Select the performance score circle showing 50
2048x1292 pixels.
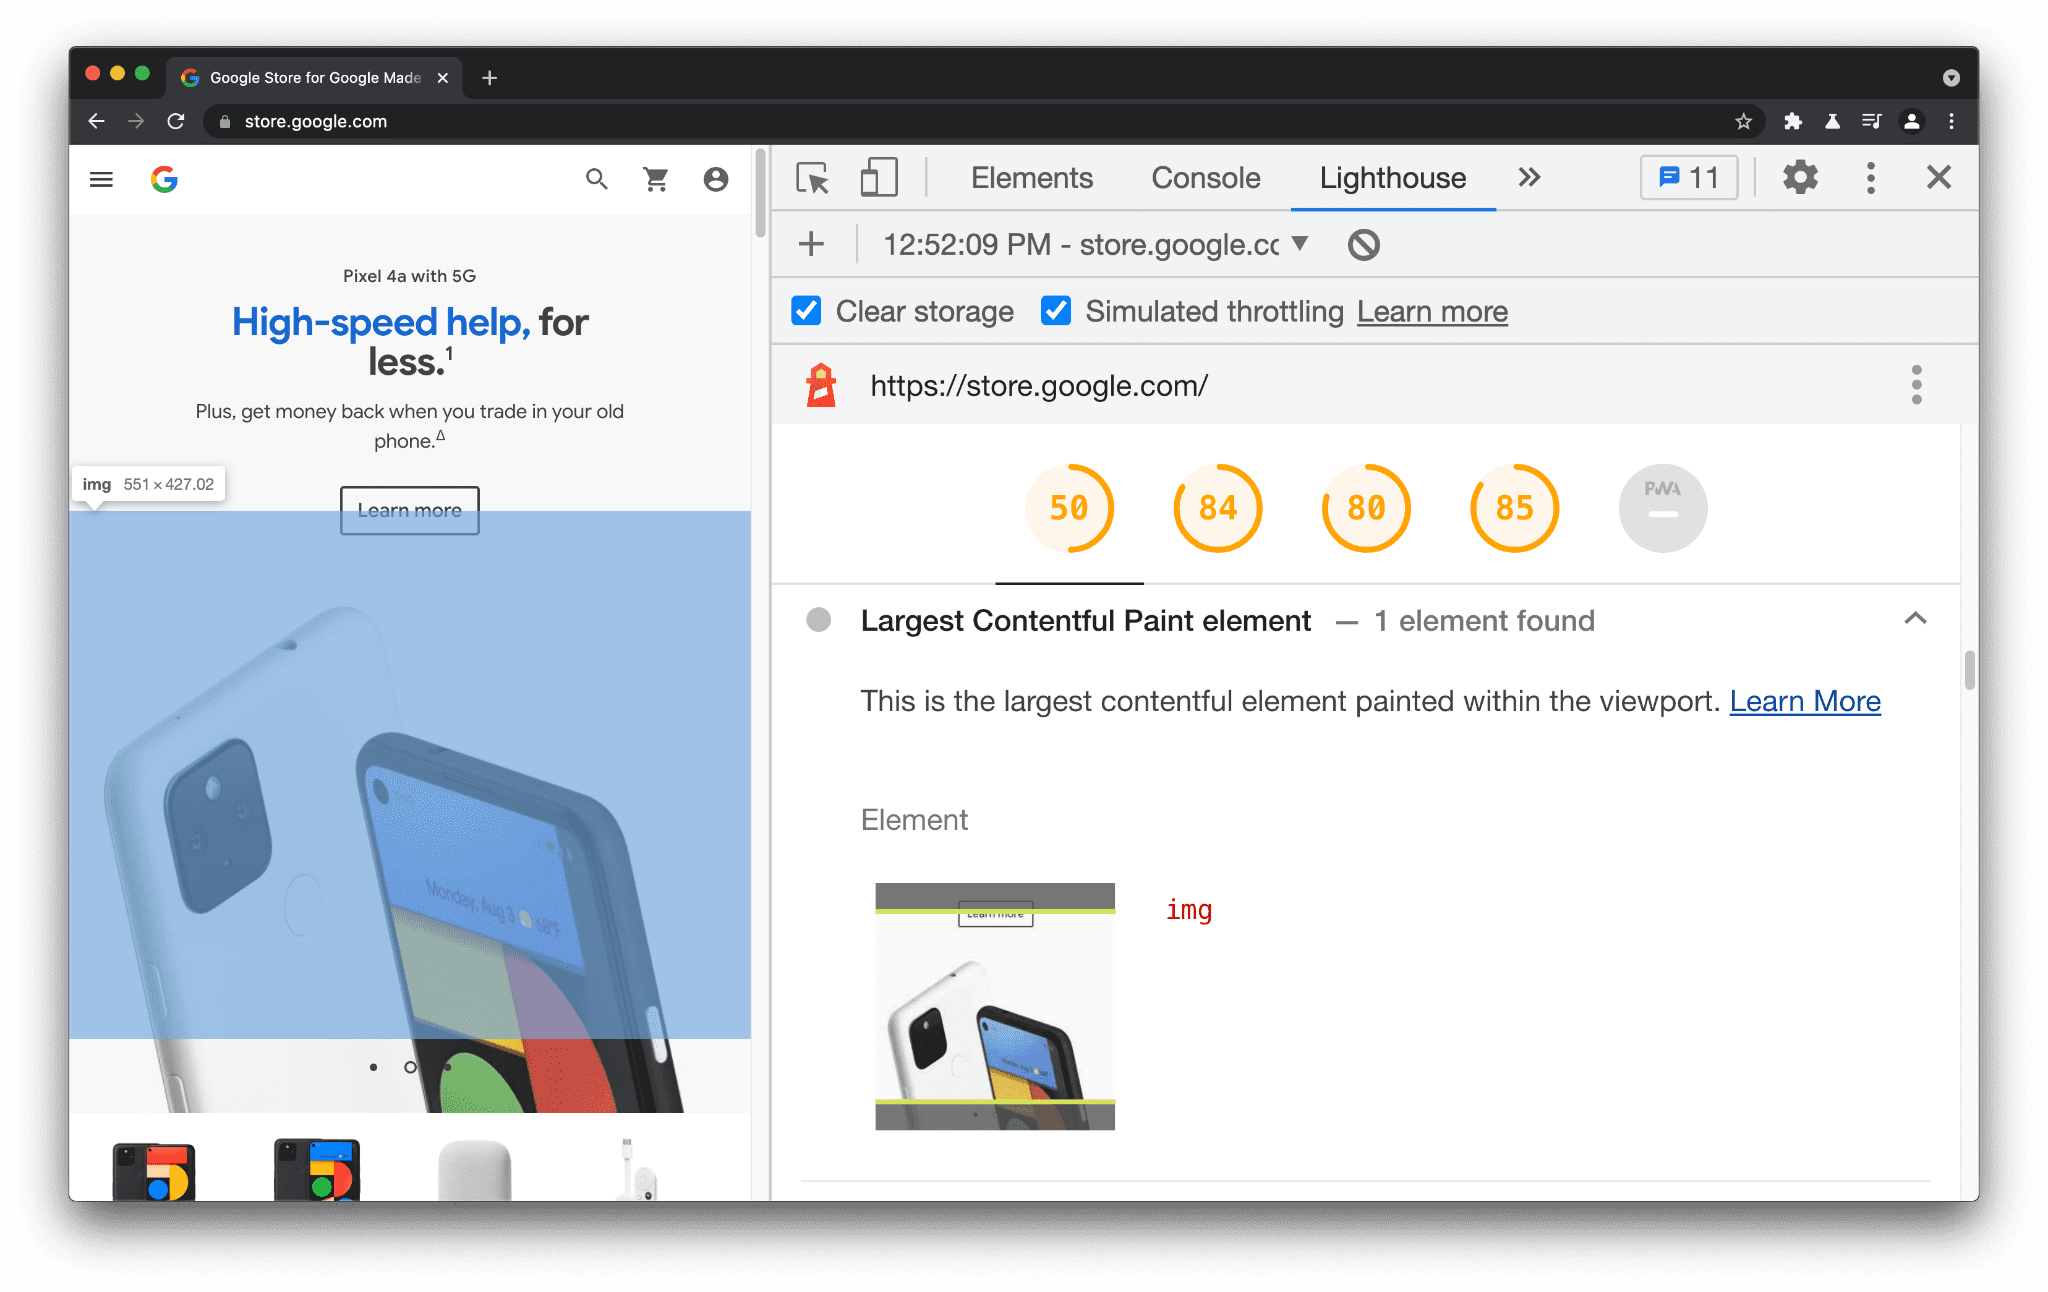coord(1070,508)
